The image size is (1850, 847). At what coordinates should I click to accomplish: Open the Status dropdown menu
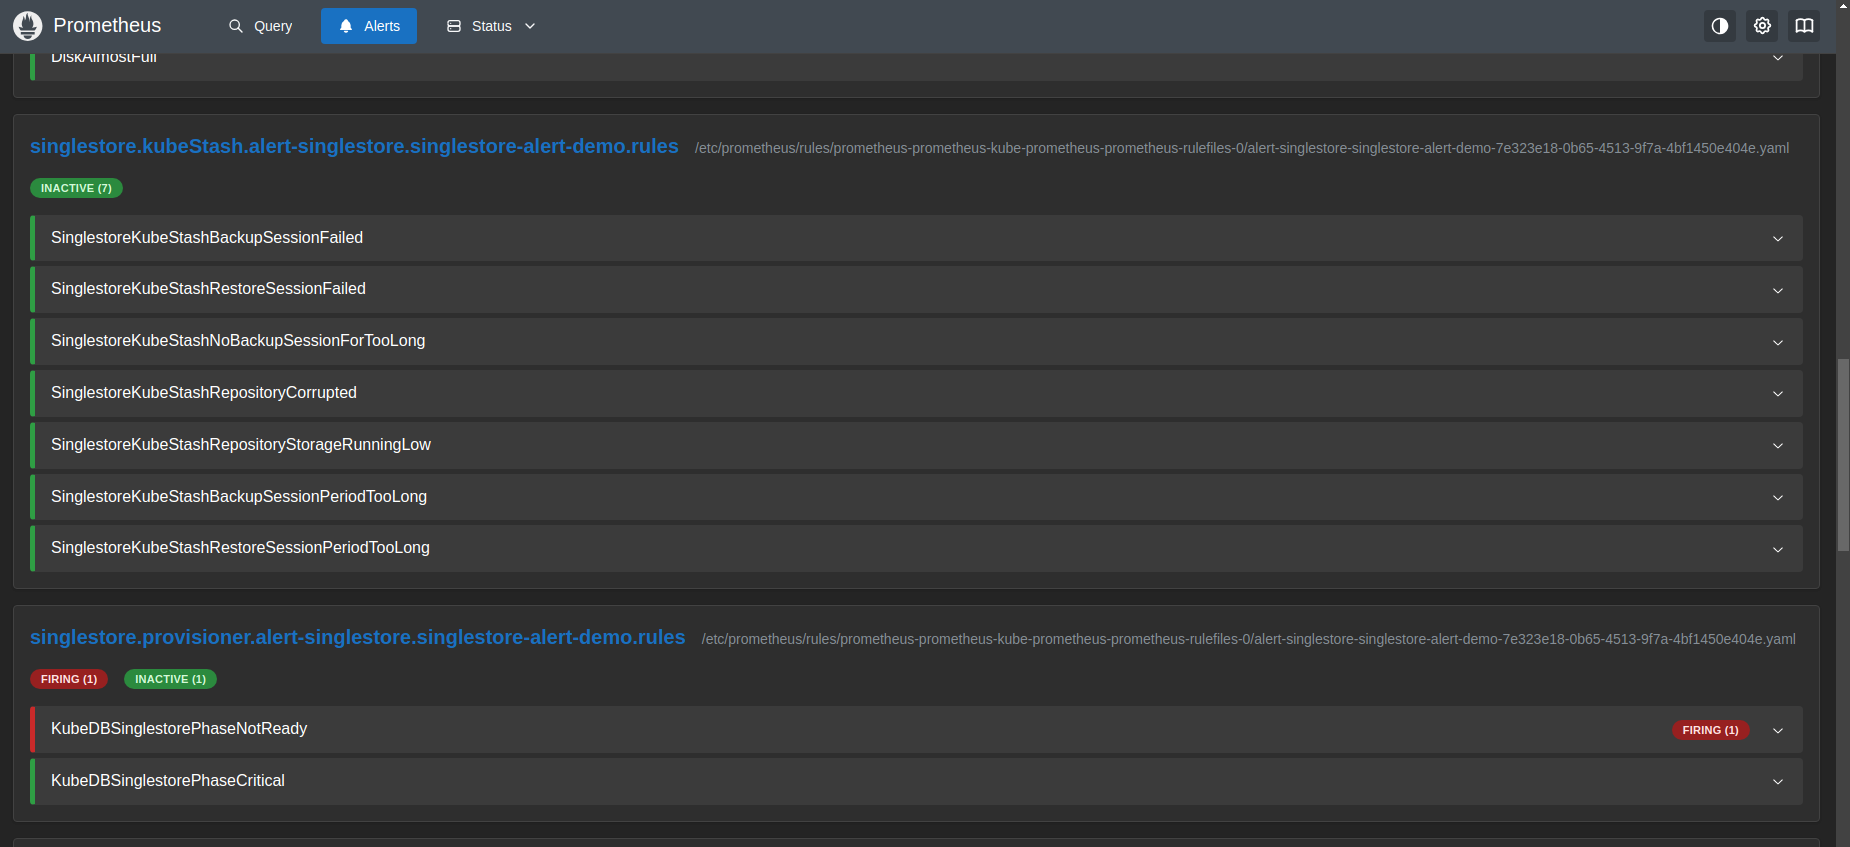pyautogui.click(x=491, y=26)
